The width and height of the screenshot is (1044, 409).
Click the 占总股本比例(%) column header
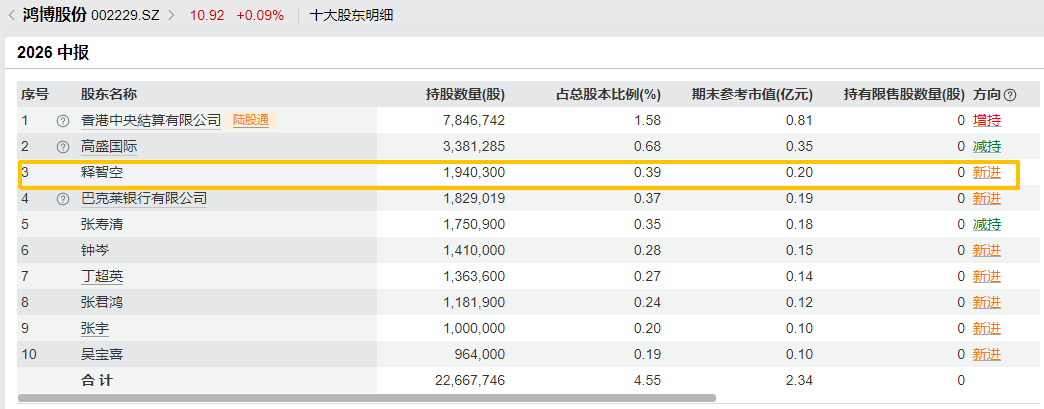pyautogui.click(x=609, y=95)
